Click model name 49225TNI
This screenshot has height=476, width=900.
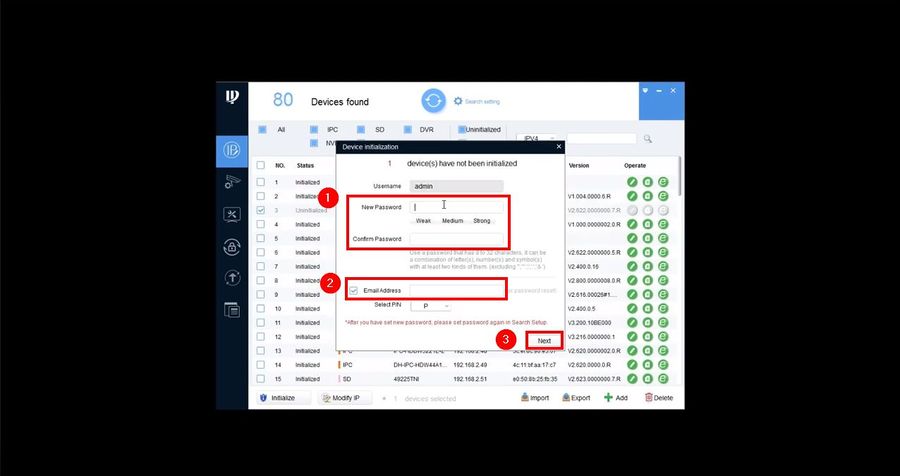405,379
